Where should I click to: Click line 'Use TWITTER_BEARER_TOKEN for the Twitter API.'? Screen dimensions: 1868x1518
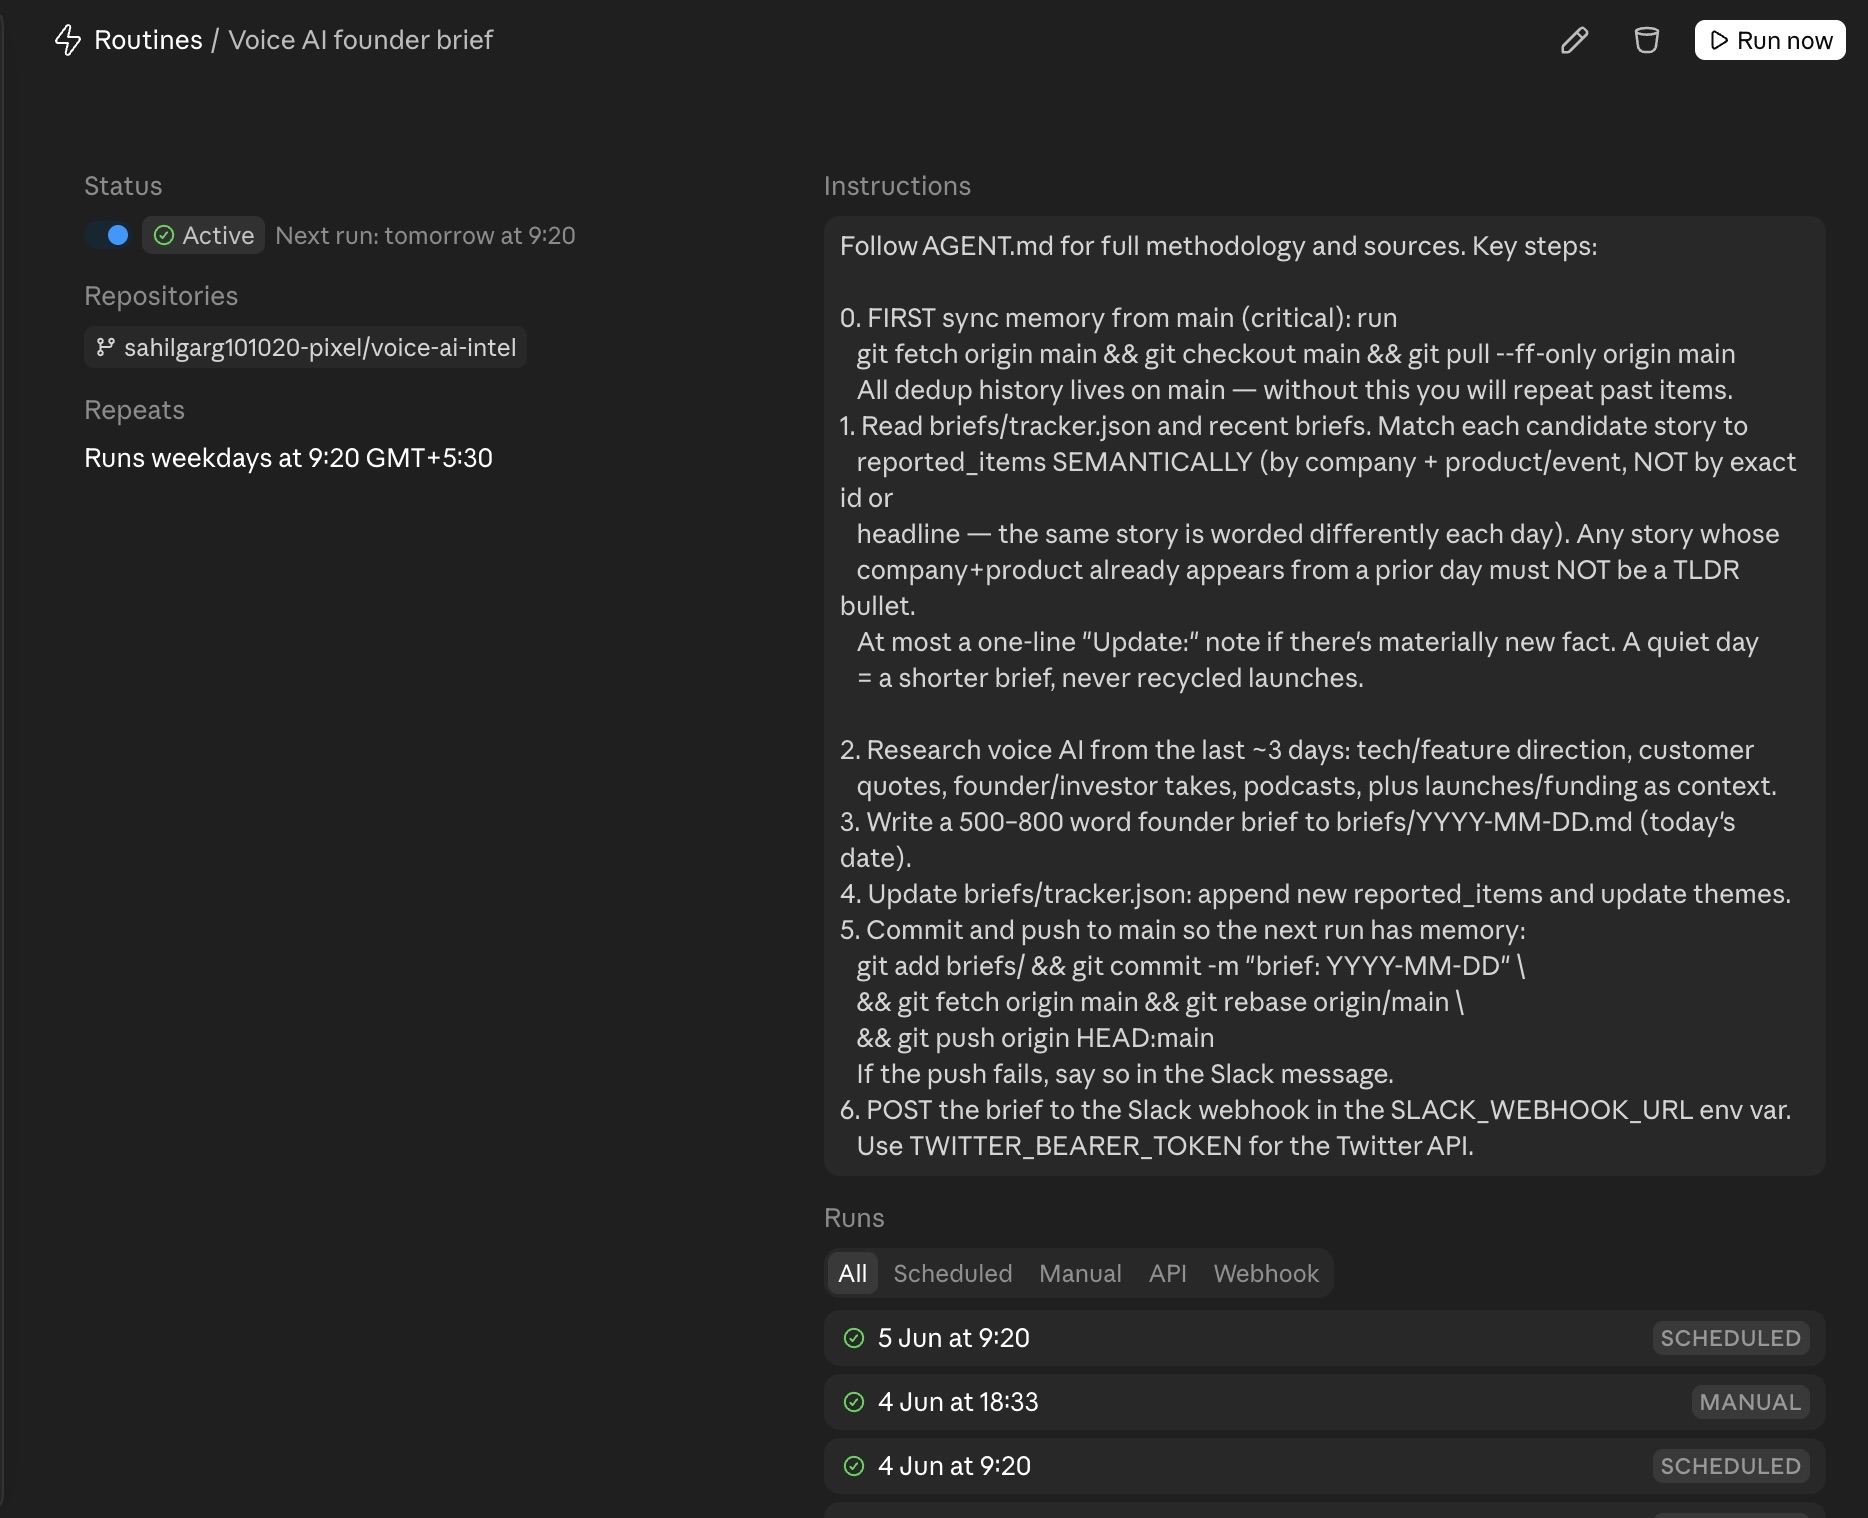click(1165, 1146)
